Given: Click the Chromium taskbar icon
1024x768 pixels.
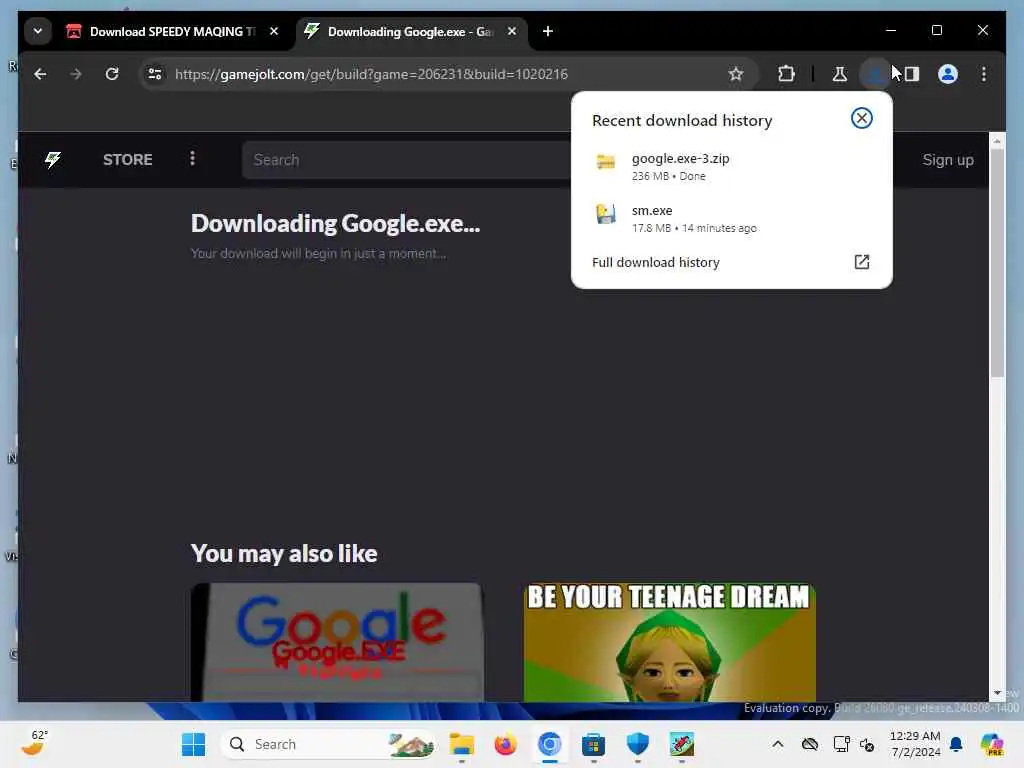Looking at the screenshot, I should (550, 744).
